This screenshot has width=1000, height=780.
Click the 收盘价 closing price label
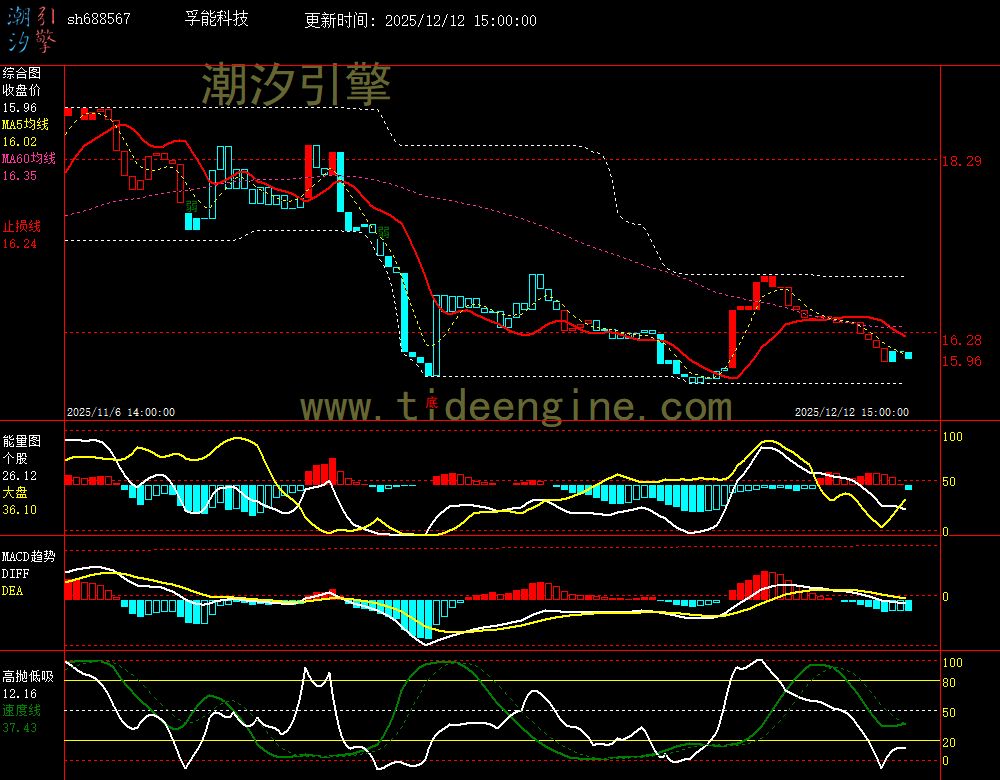(21, 90)
